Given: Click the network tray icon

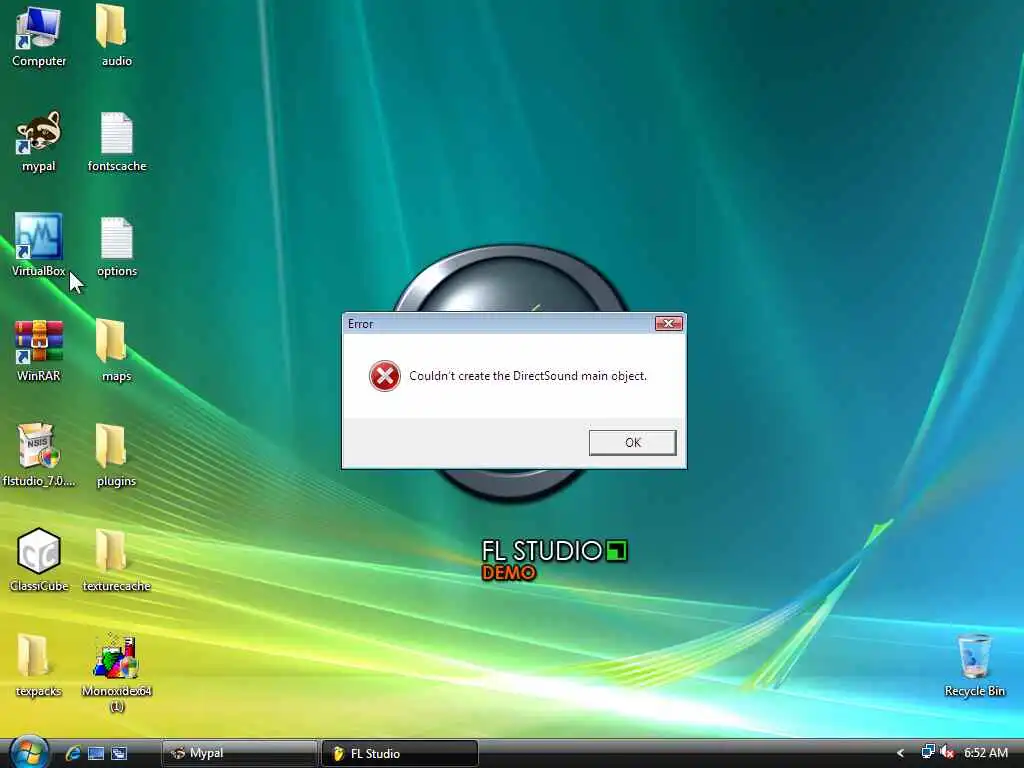Looking at the screenshot, I should click(927, 752).
